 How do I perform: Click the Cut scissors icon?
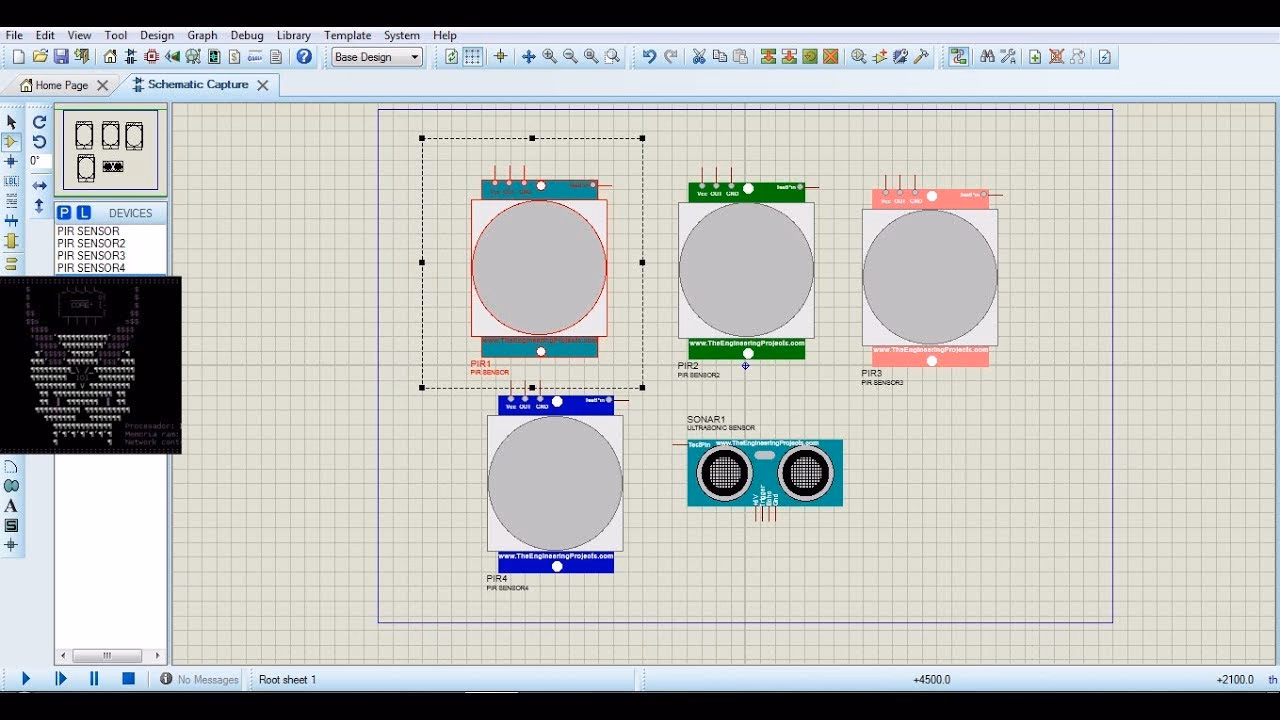coord(698,57)
